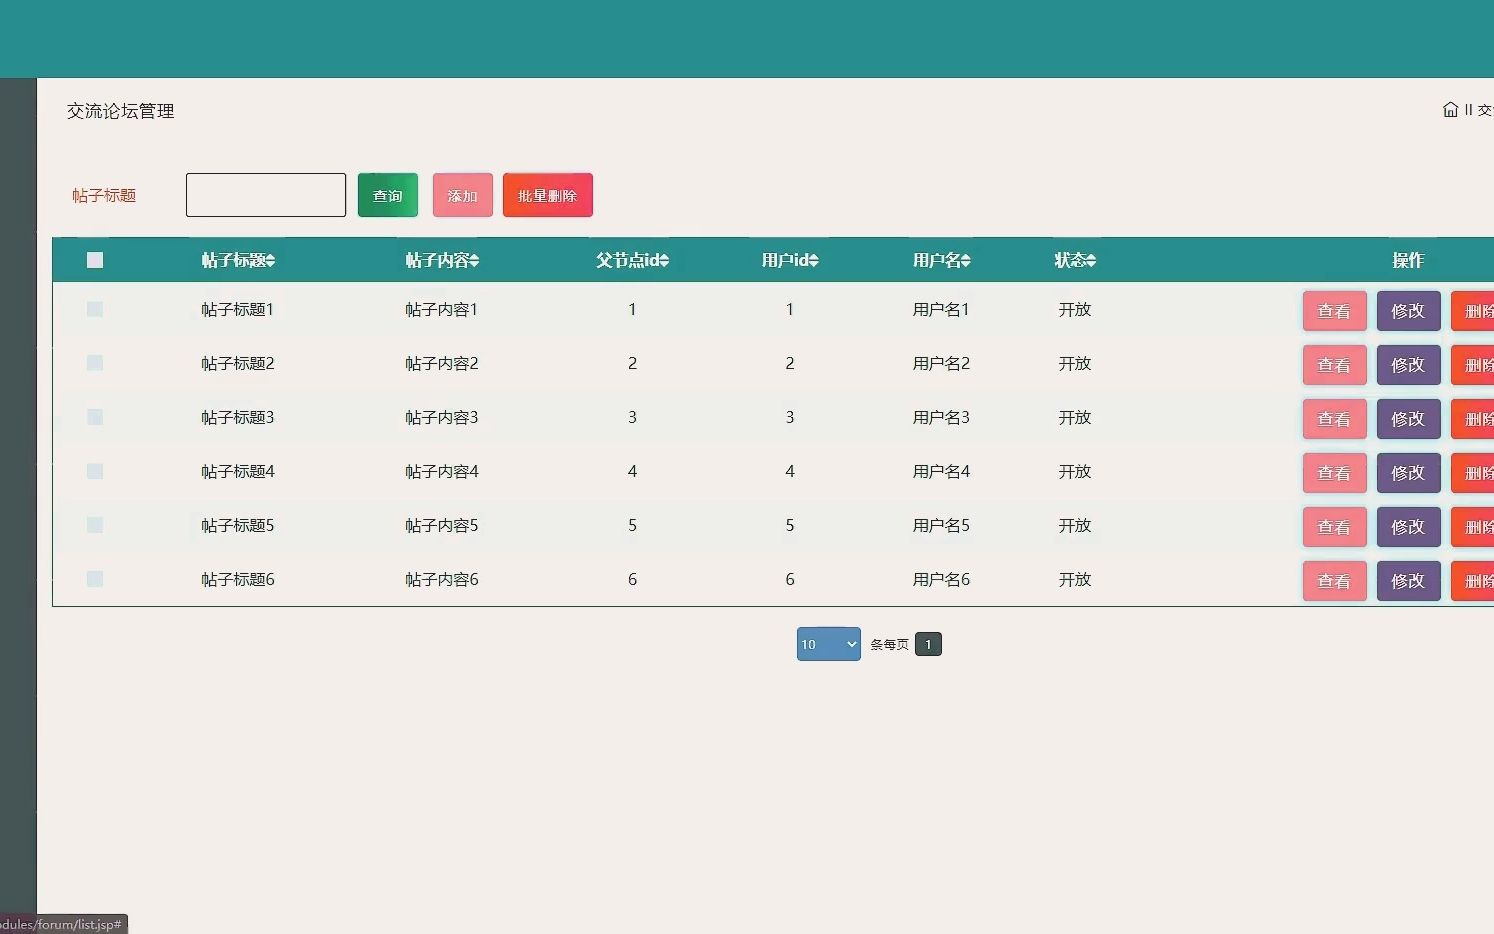
Task: Sort by 用户id column header
Action: point(790,260)
